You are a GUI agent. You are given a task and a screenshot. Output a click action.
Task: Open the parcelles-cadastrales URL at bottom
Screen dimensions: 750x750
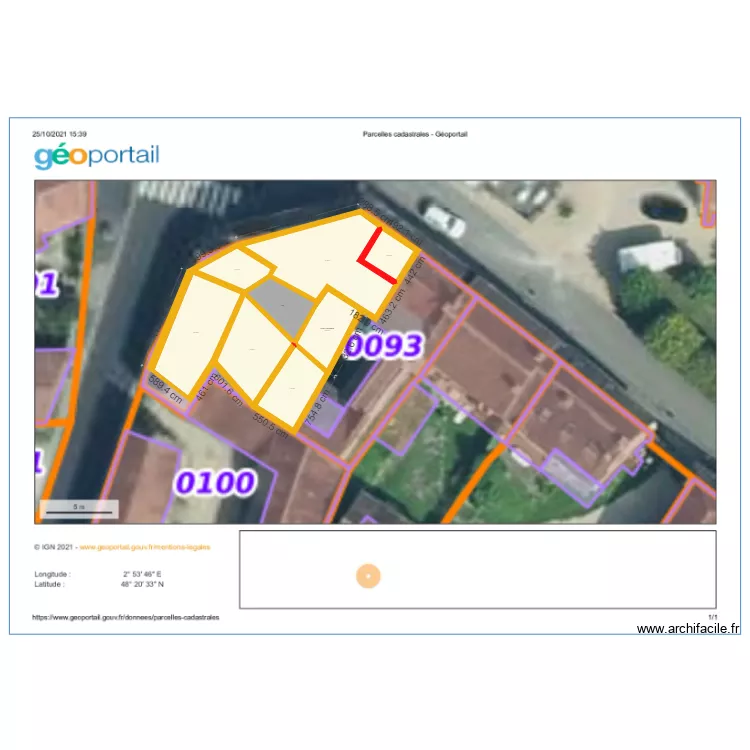pyautogui.click(x=126, y=618)
